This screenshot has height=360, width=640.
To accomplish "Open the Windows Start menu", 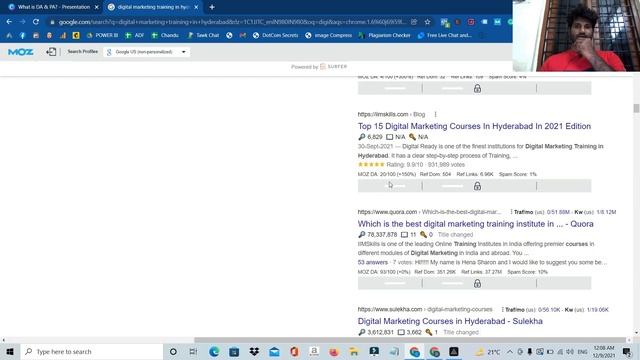I will 10,351.
